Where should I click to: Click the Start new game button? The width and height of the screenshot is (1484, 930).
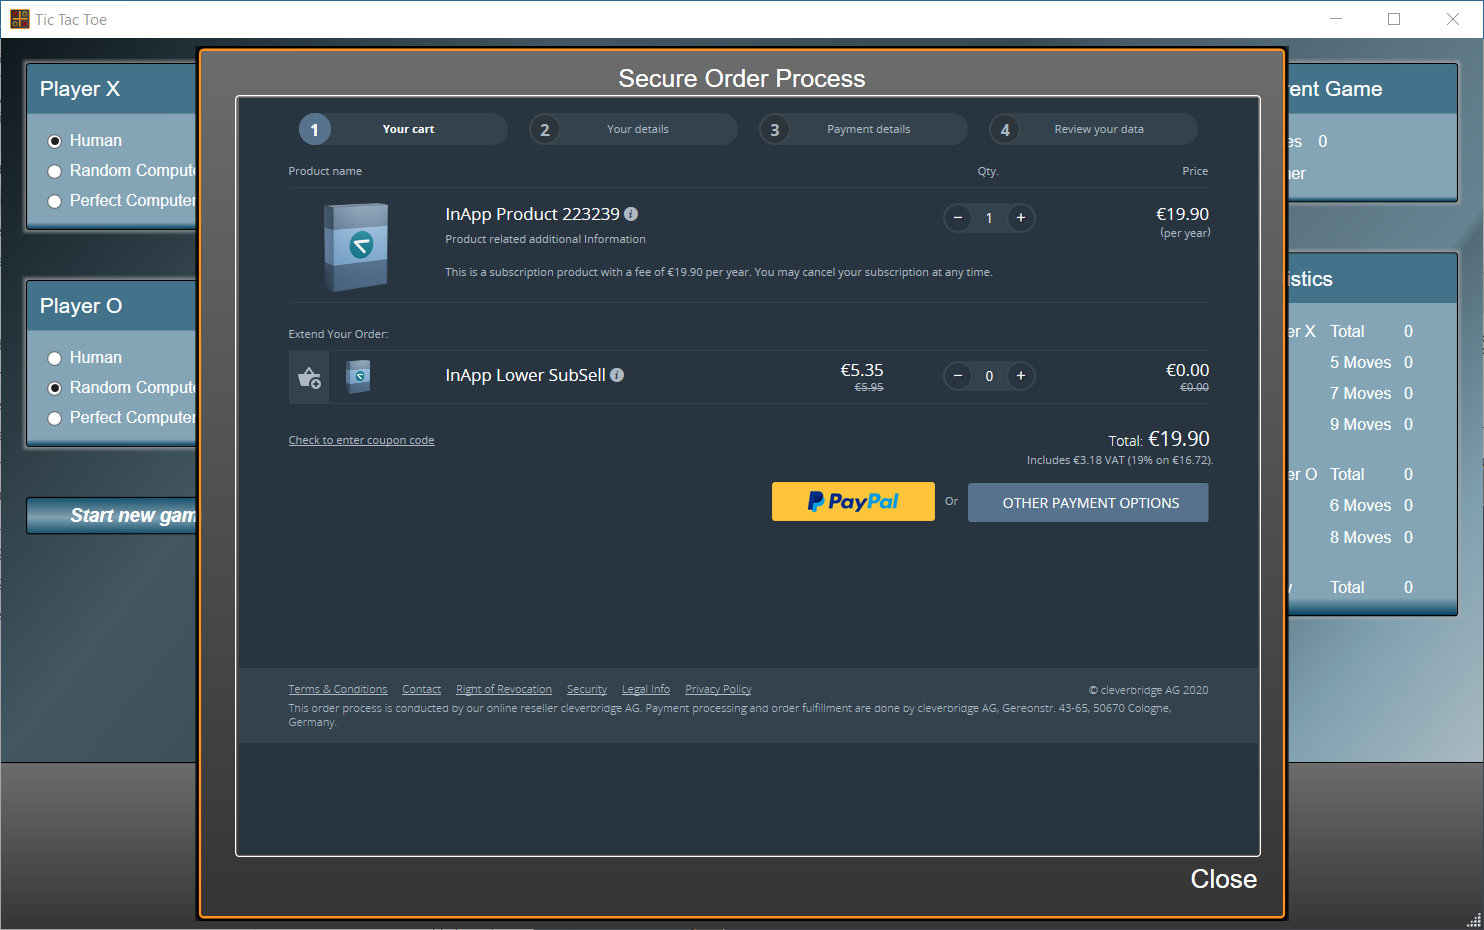tap(112, 515)
